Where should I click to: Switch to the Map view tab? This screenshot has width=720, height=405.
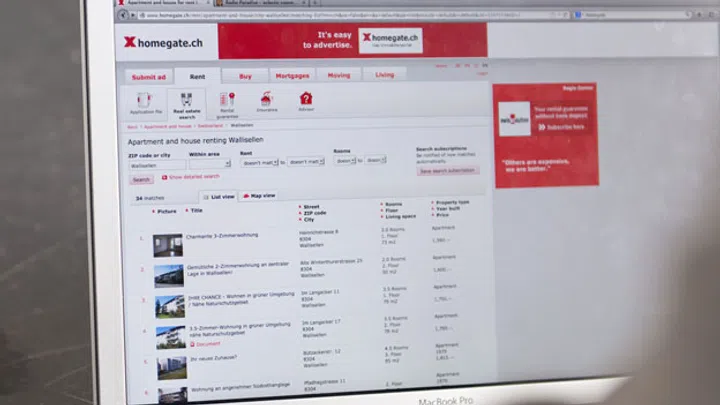(259, 196)
